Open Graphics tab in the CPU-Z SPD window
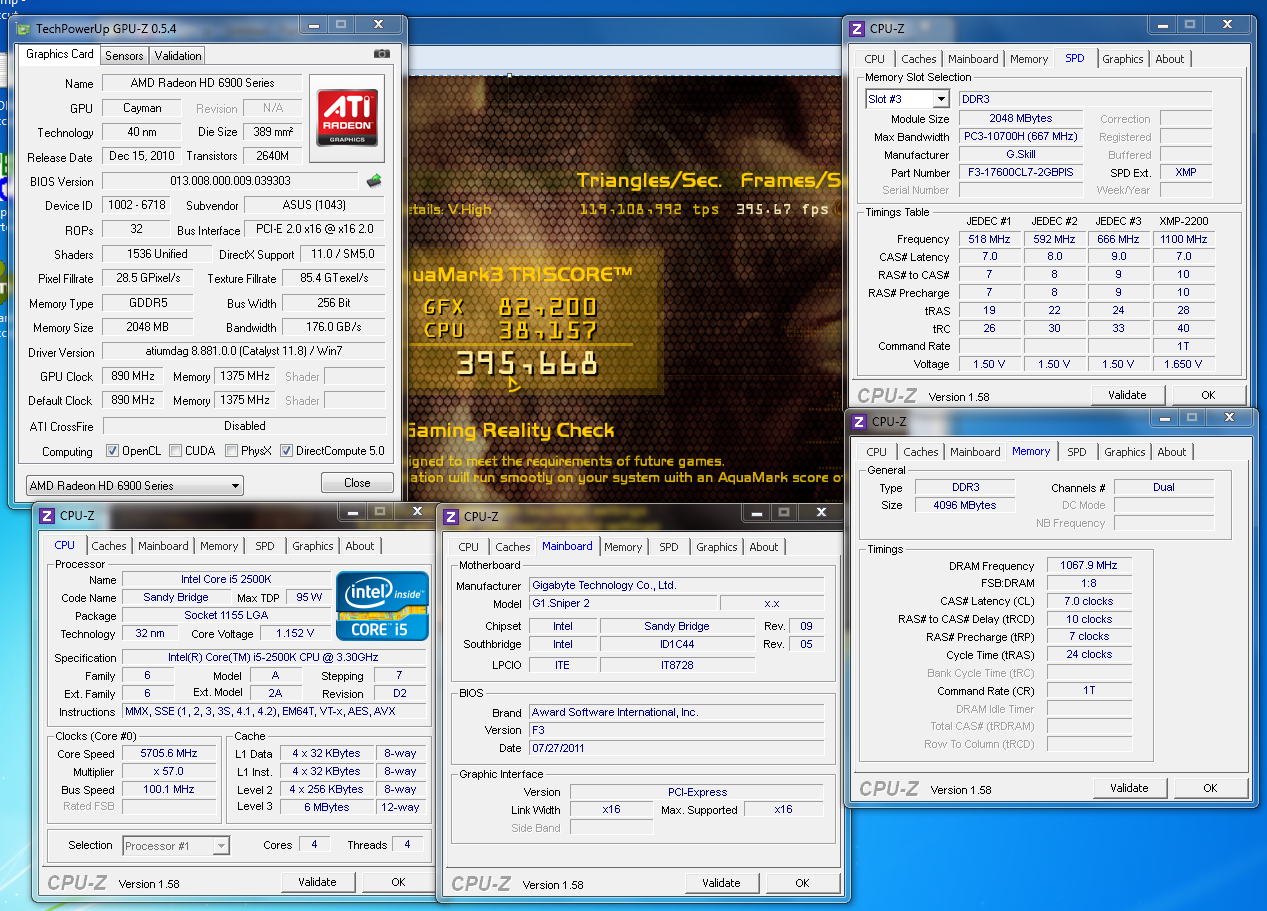 (1122, 59)
